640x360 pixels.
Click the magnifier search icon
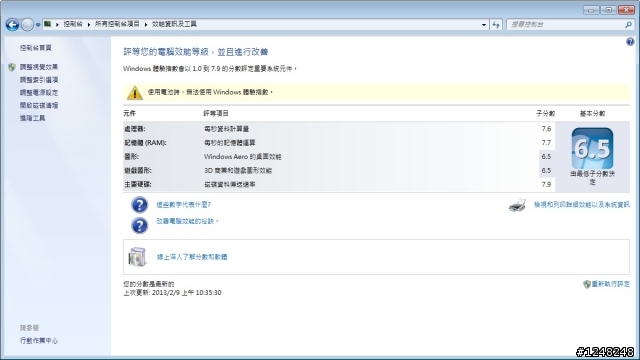coord(629,25)
